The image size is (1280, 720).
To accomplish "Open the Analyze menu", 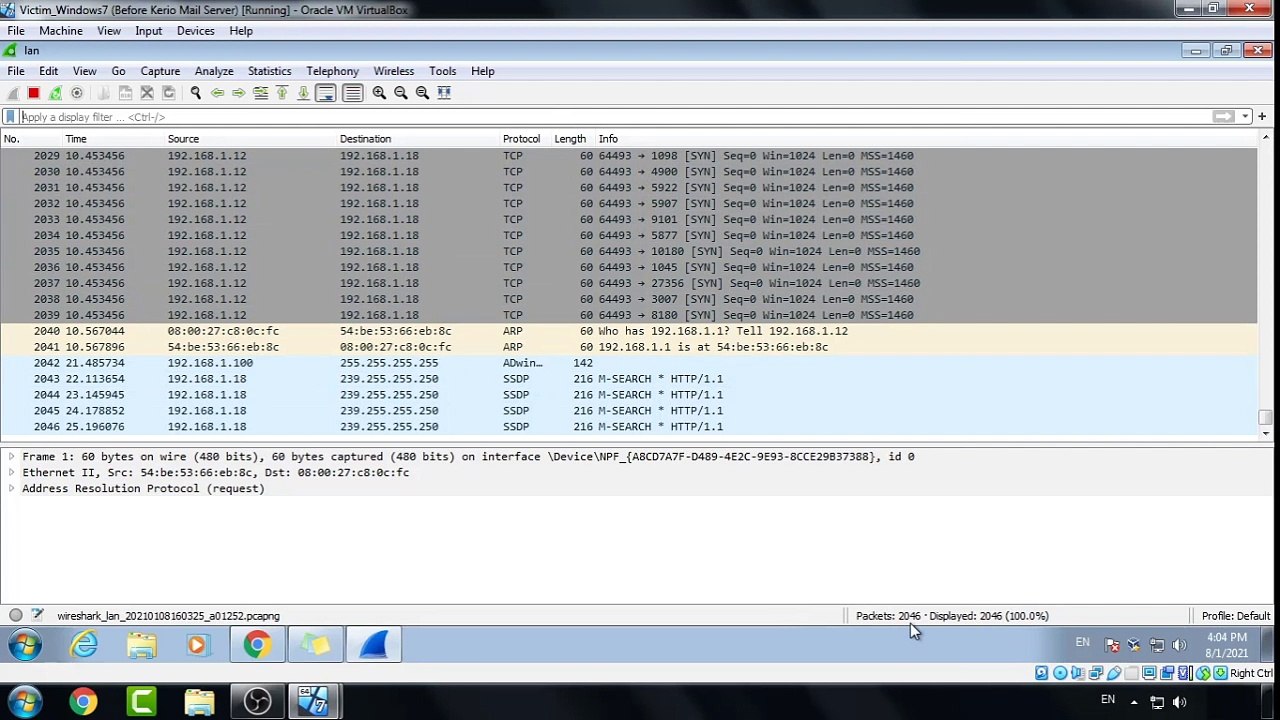I will (214, 71).
